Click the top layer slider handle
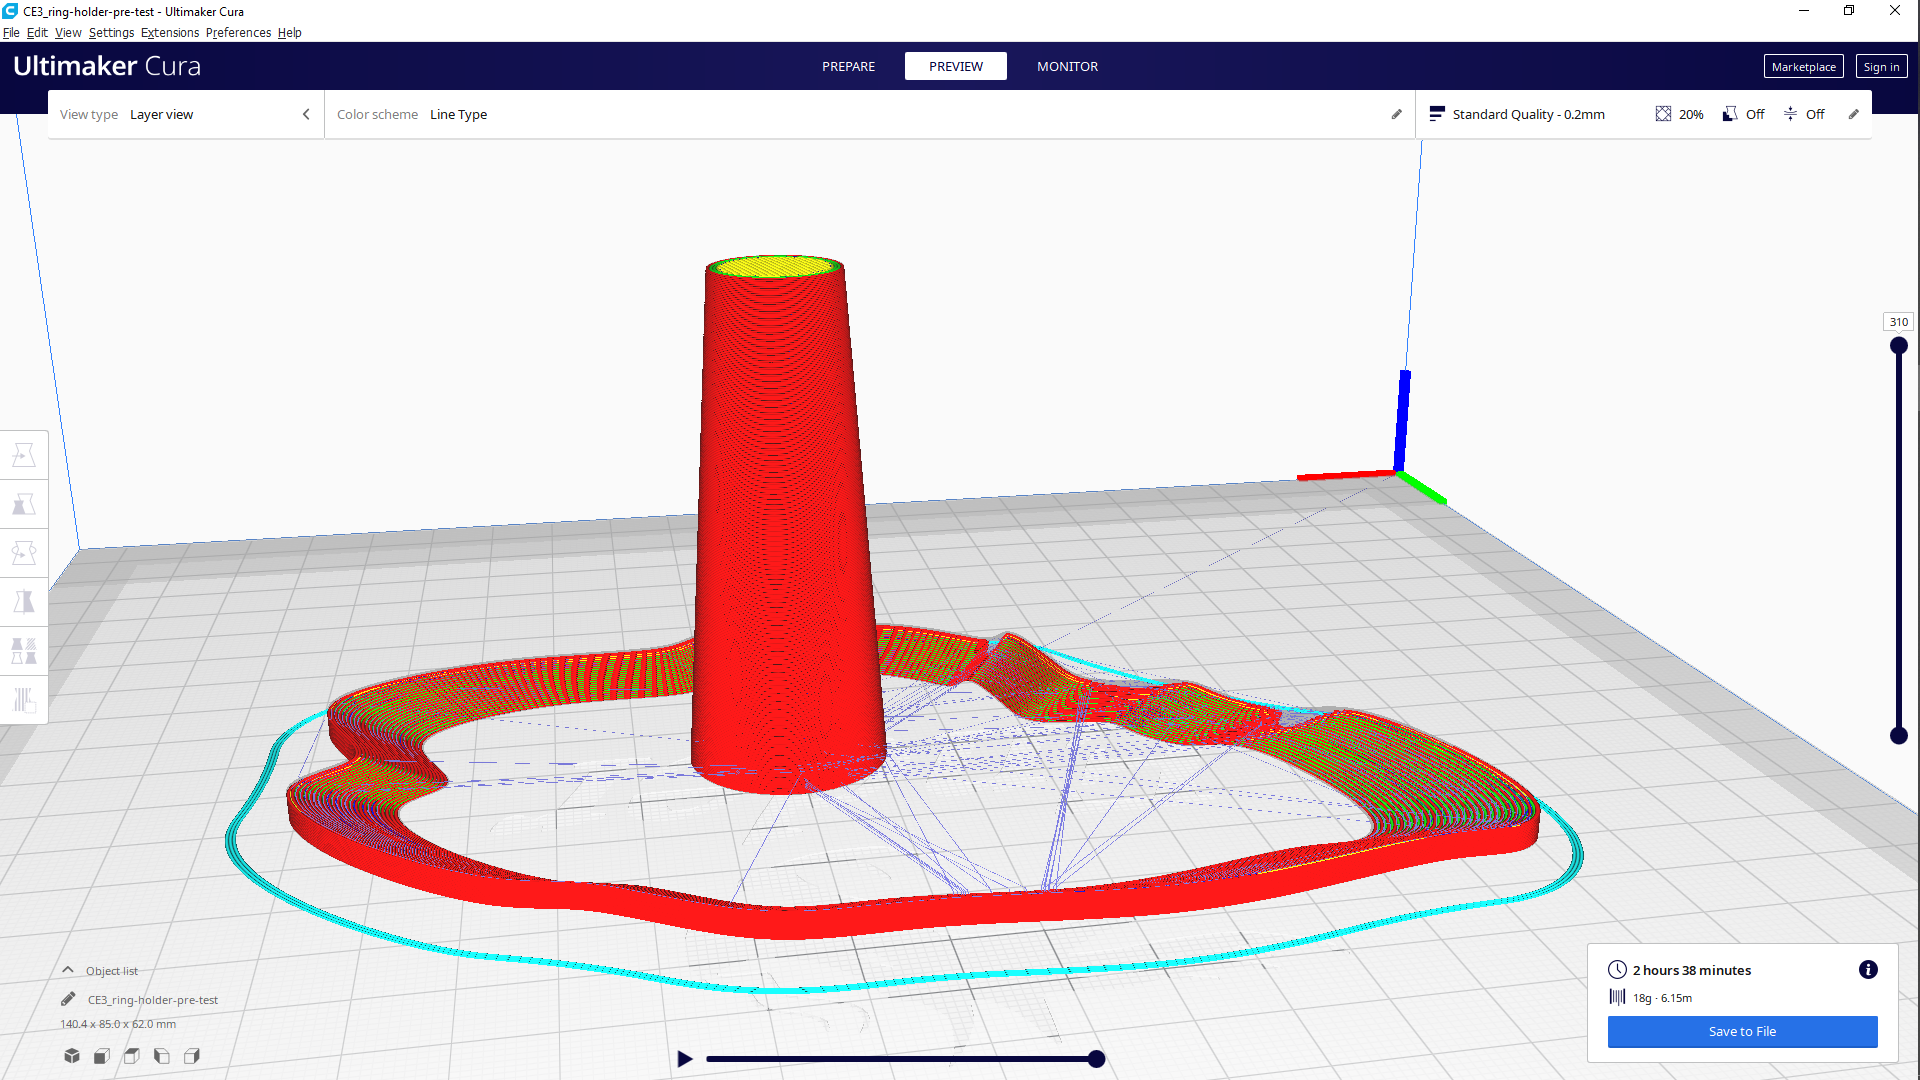The width and height of the screenshot is (1920, 1080). [x=1899, y=346]
